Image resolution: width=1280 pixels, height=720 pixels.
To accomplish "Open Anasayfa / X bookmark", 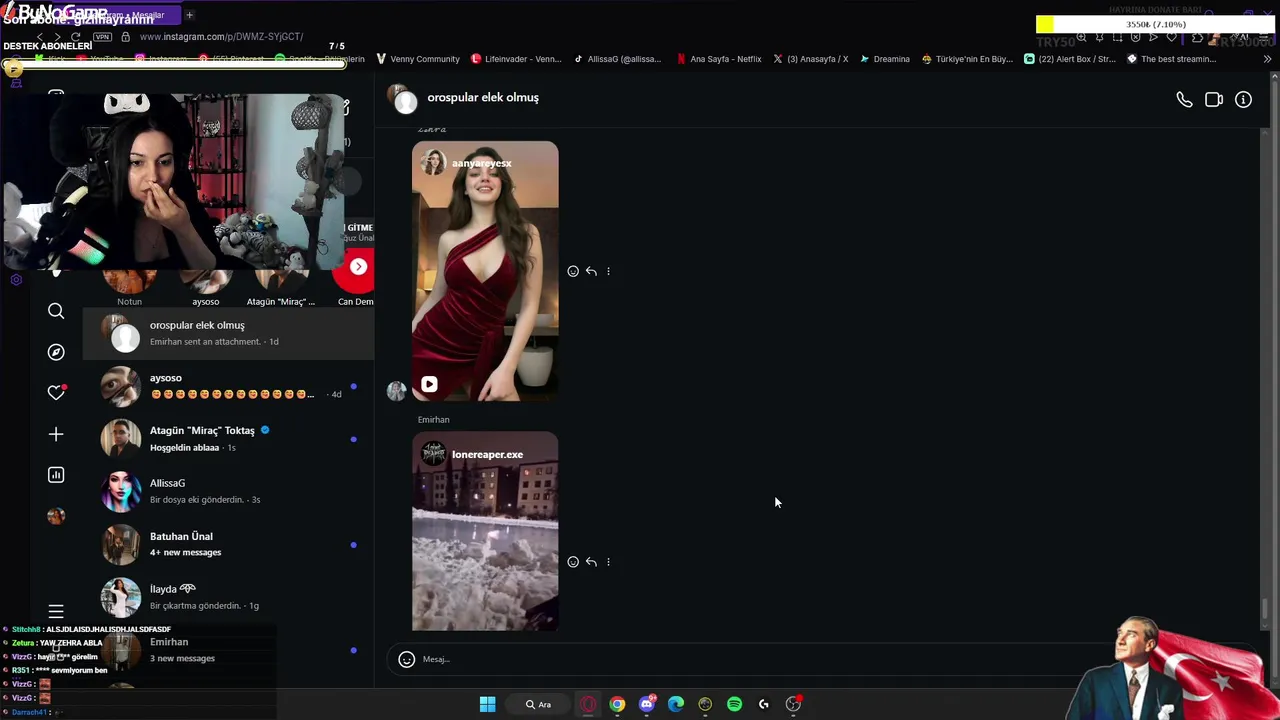I will [811, 59].
